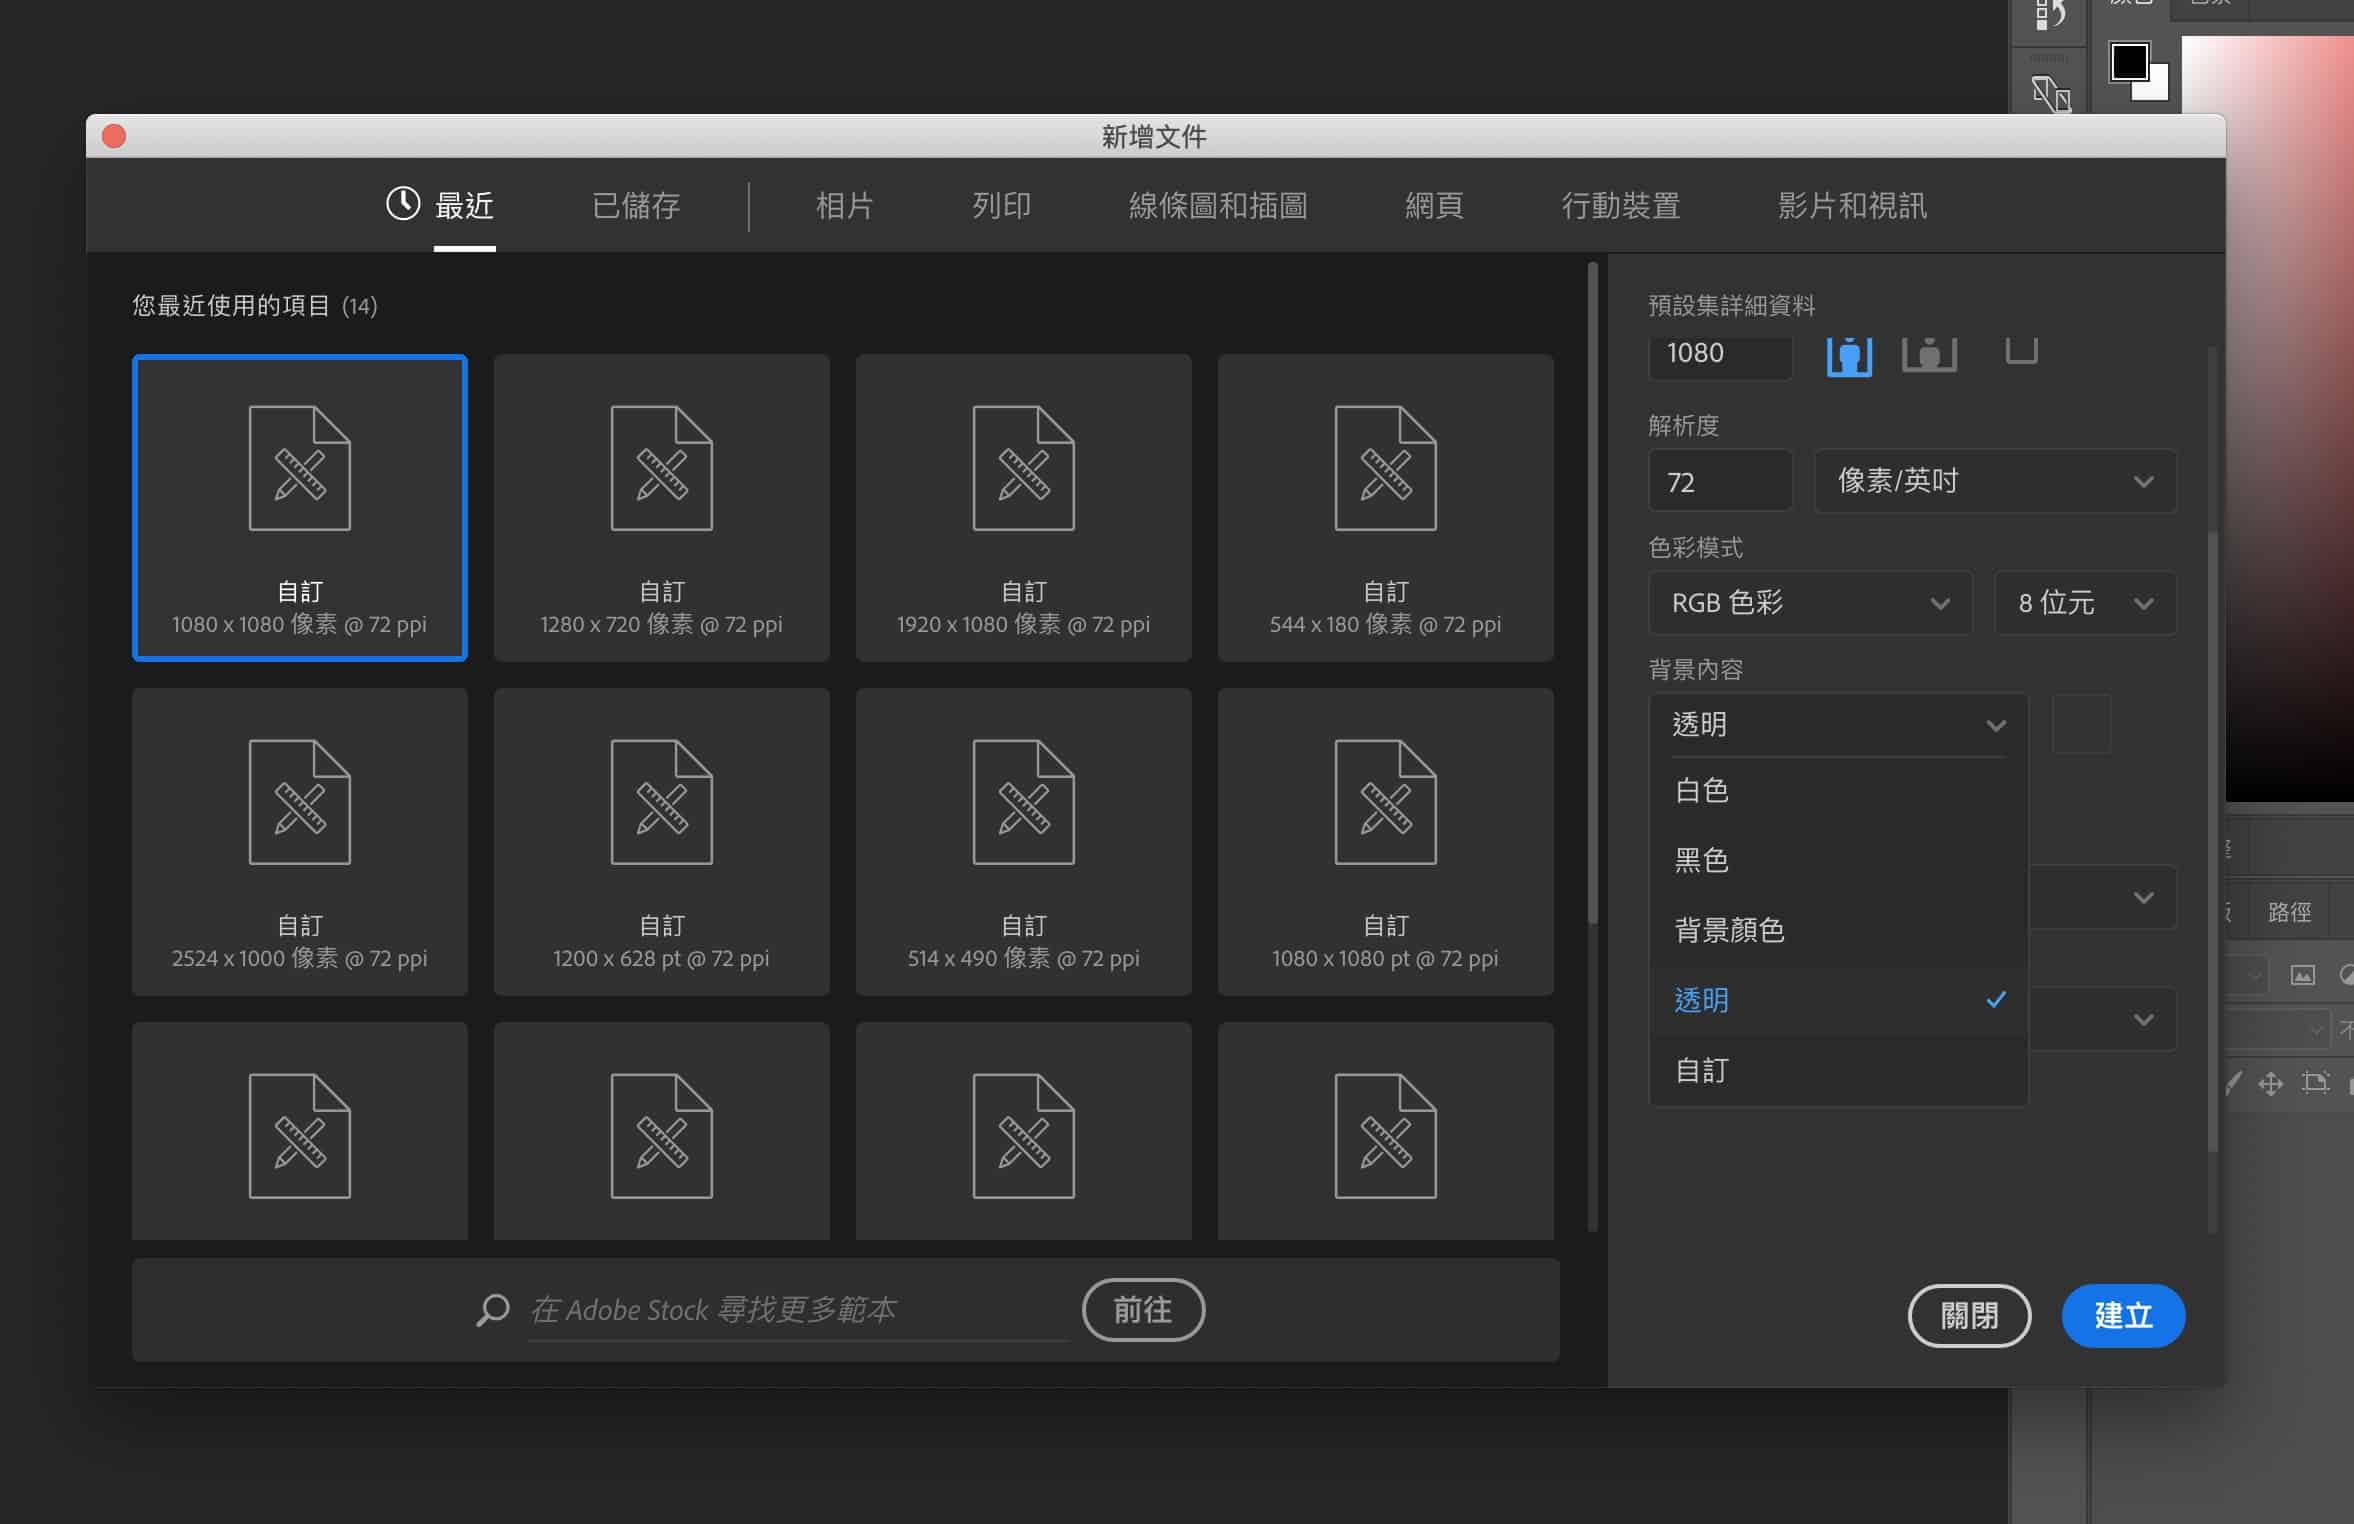
Task: Click background content color swatch beside 透明
Action: coord(2081,724)
